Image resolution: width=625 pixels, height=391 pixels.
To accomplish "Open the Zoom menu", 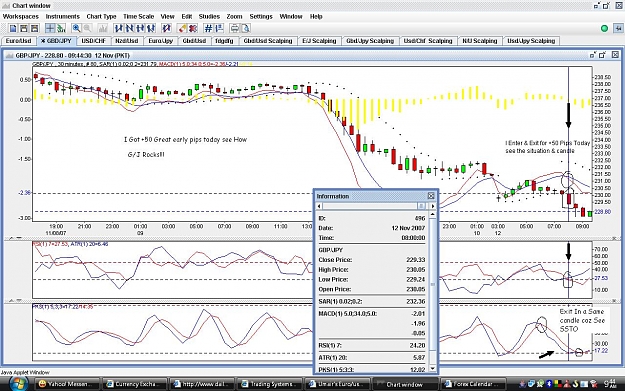I will [234, 16].
